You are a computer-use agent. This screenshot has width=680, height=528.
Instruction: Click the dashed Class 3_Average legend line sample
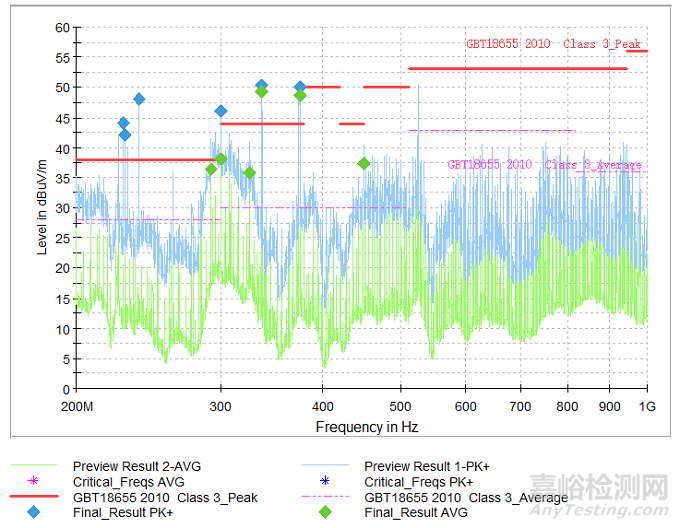[x=326, y=498]
